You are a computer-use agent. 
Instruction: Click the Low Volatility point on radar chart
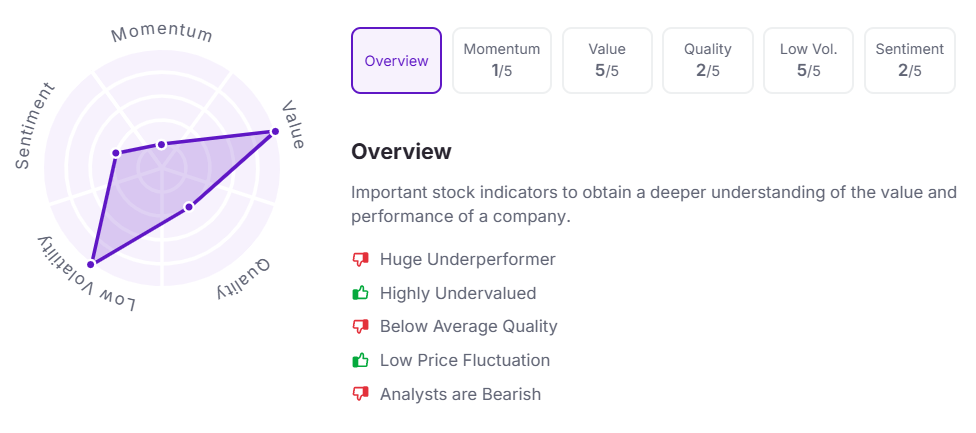click(x=91, y=264)
